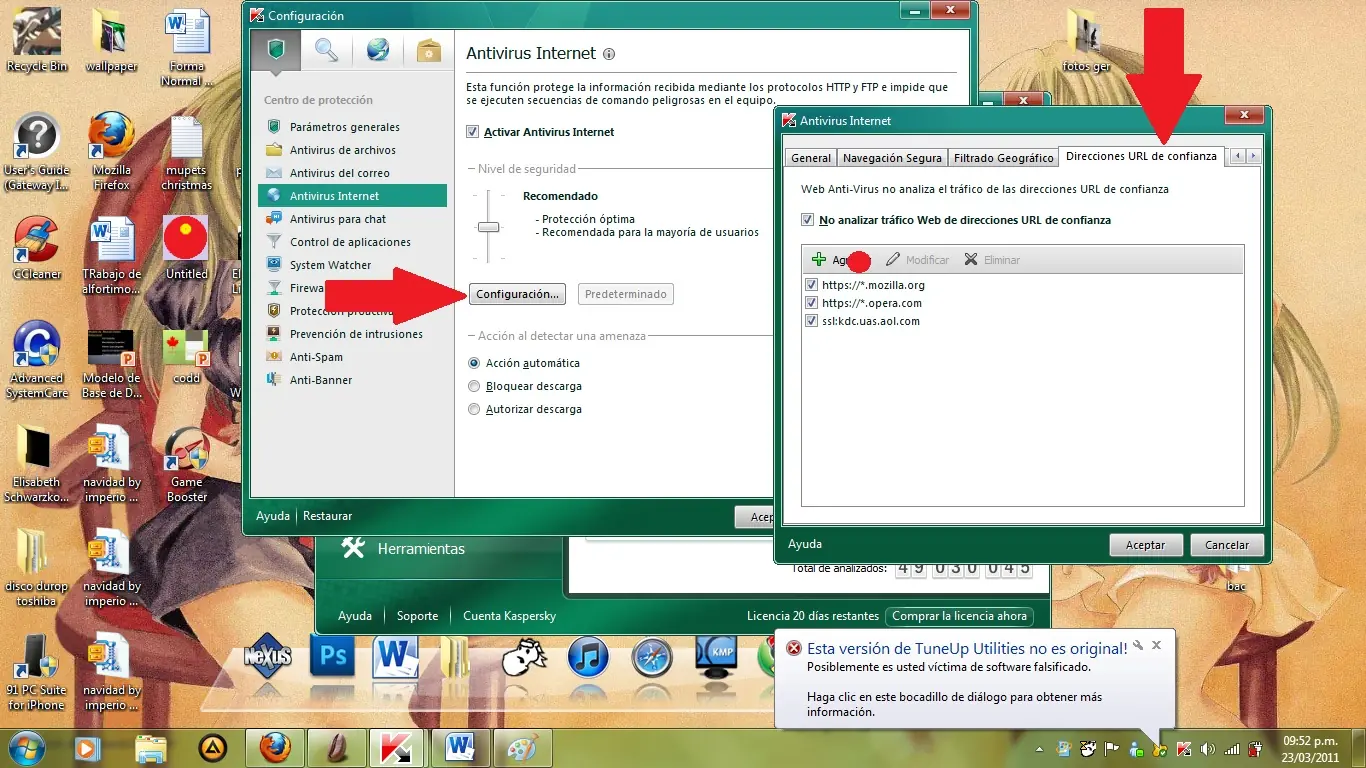Image resolution: width=1366 pixels, height=768 pixels.
Task: Open the Windows Start menu
Action: [x=25, y=747]
